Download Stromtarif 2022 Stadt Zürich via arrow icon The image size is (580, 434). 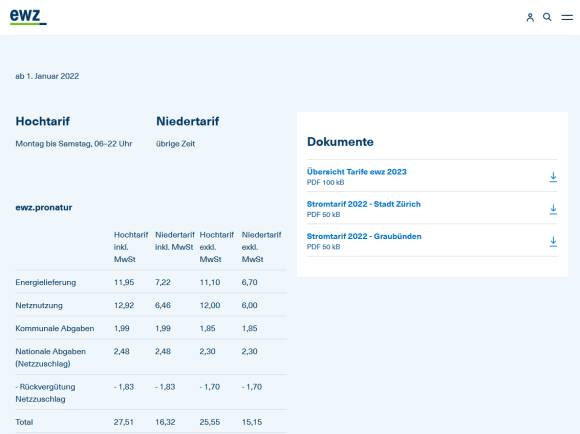point(553,209)
